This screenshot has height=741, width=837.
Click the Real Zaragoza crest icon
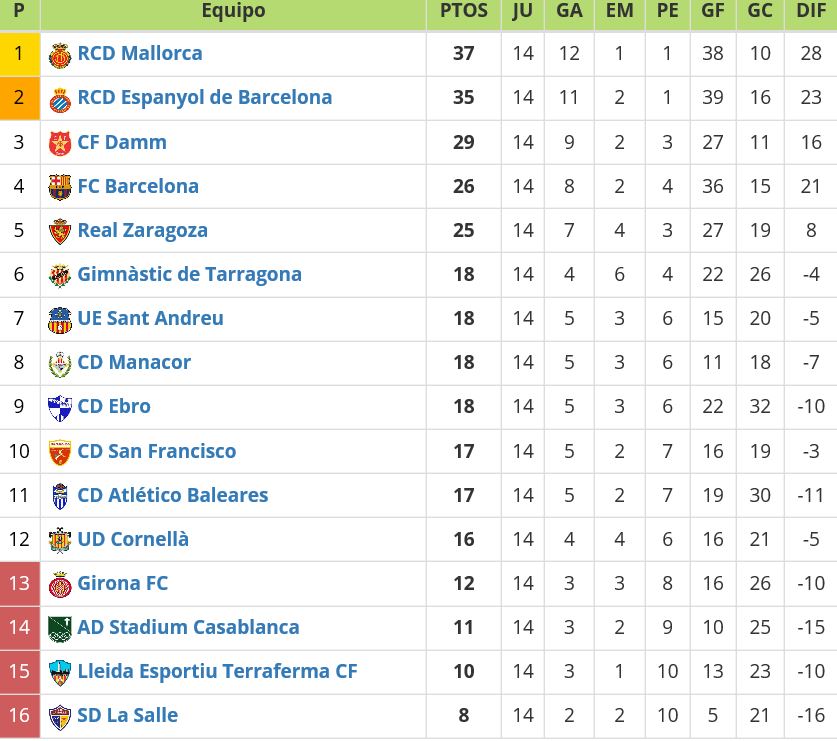(x=60, y=231)
